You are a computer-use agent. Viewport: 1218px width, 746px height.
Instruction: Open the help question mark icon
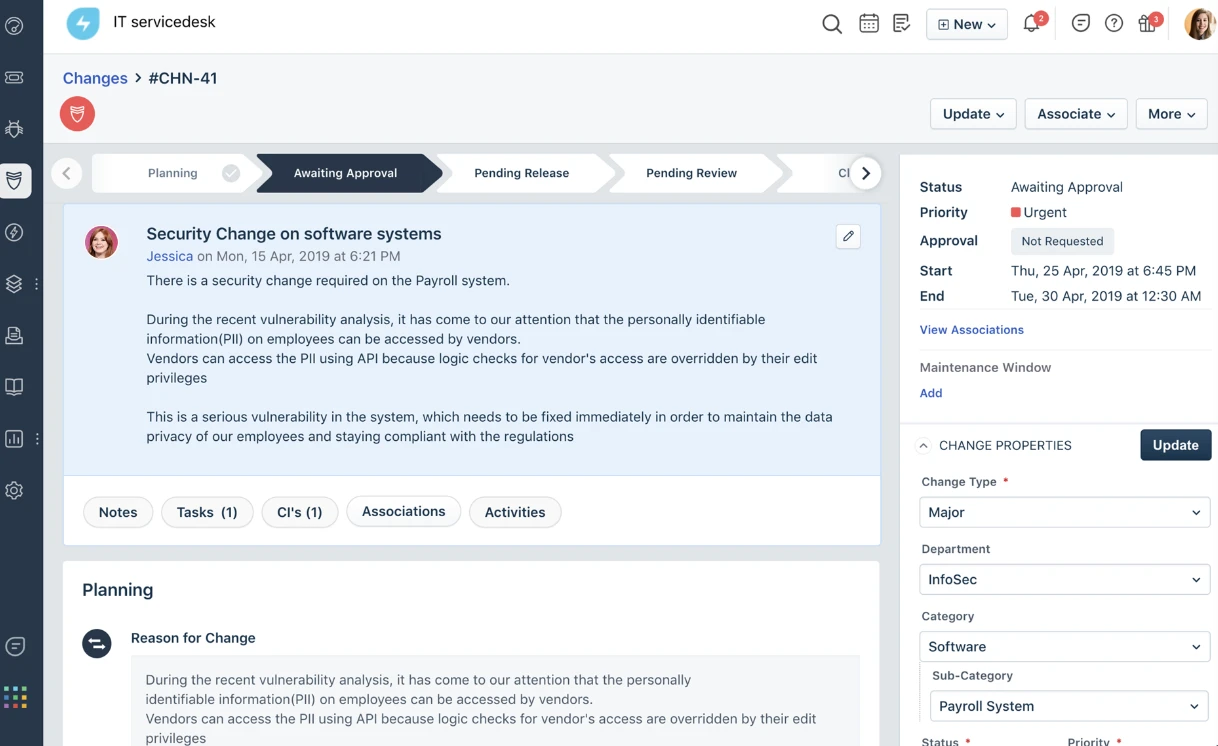click(x=1113, y=23)
